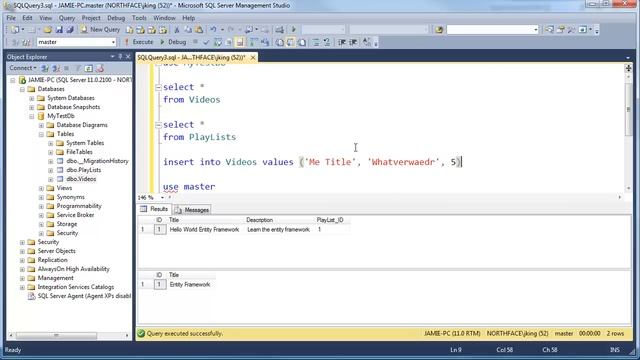
Task: Click the PlayList_ID column header
Action: (330, 220)
